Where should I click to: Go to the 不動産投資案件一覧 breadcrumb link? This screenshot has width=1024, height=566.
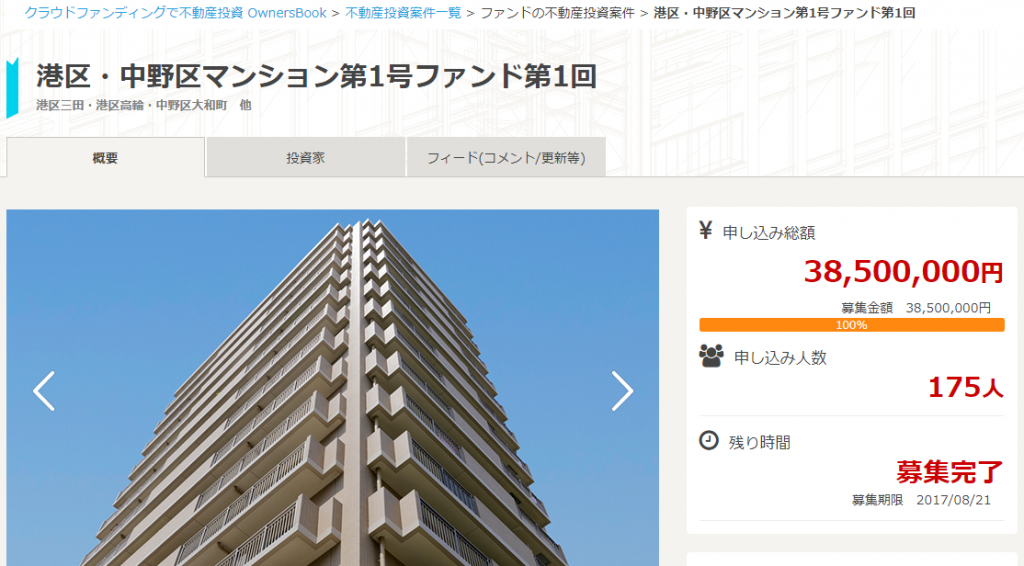(x=403, y=12)
